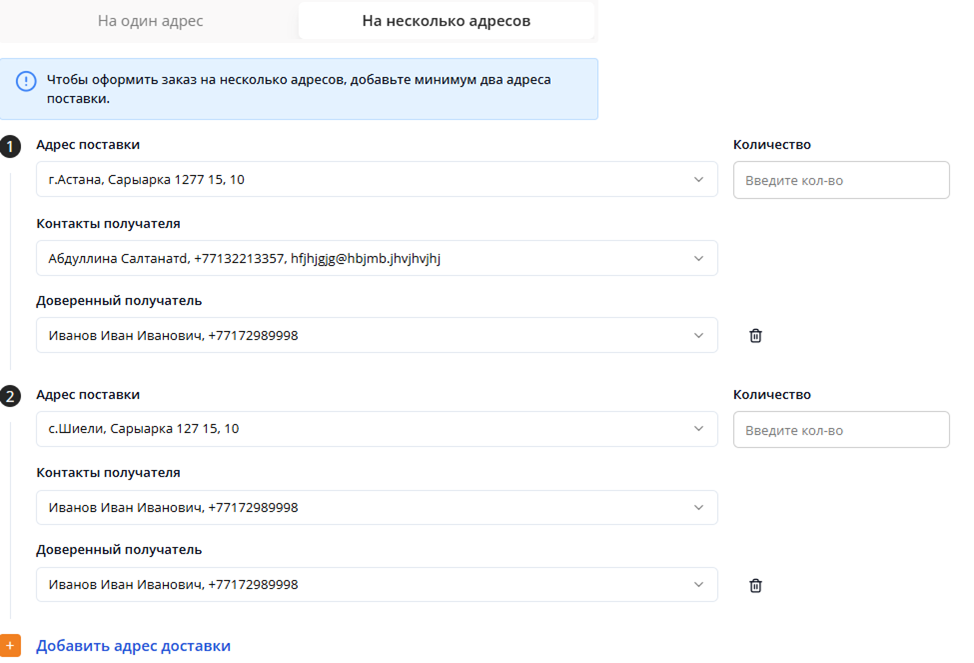
Task: Click the blue info icon in banner
Action: click(x=26, y=81)
